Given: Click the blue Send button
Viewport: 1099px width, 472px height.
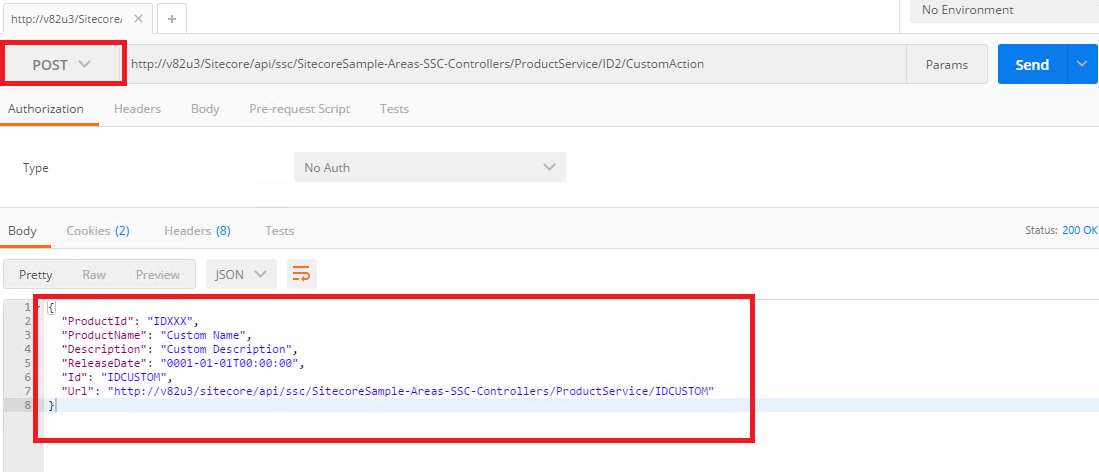Looking at the screenshot, I should pos(1032,65).
